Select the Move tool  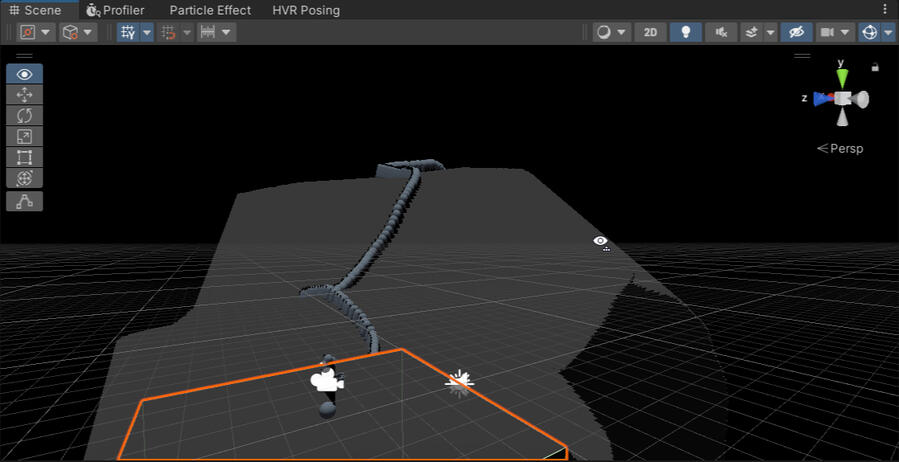point(25,95)
